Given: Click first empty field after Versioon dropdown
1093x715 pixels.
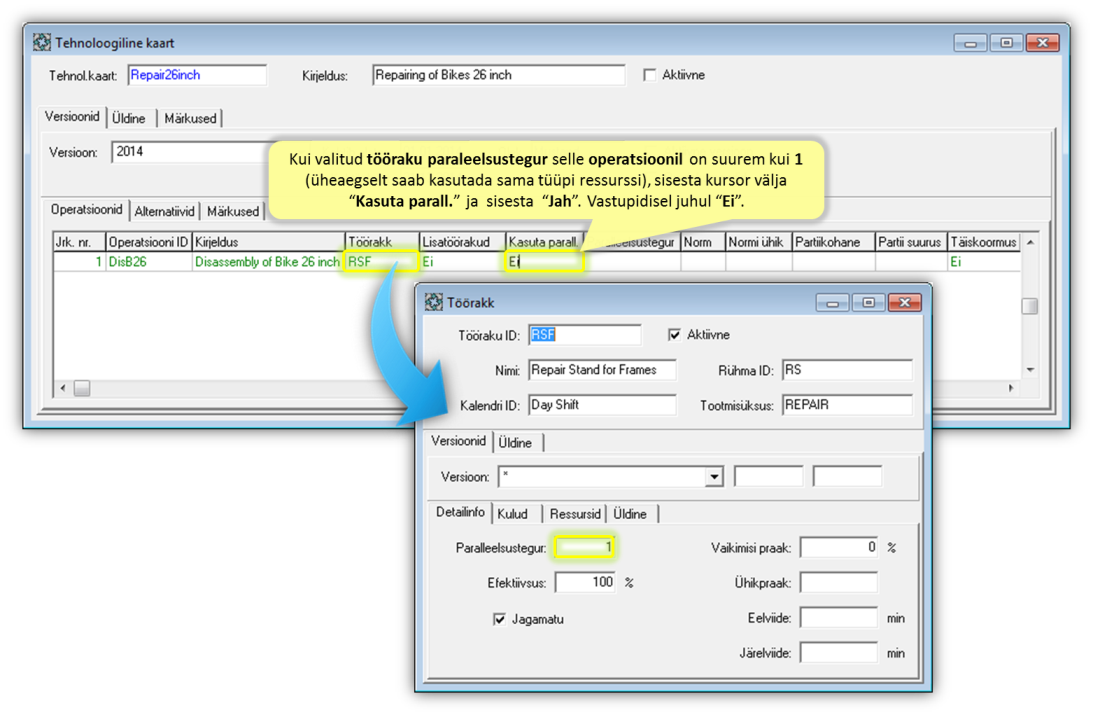Looking at the screenshot, I should 769,477.
